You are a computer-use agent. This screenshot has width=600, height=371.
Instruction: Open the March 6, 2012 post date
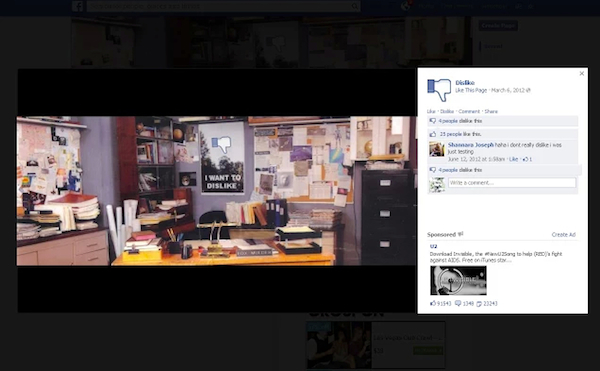pyautogui.click(x=508, y=90)
